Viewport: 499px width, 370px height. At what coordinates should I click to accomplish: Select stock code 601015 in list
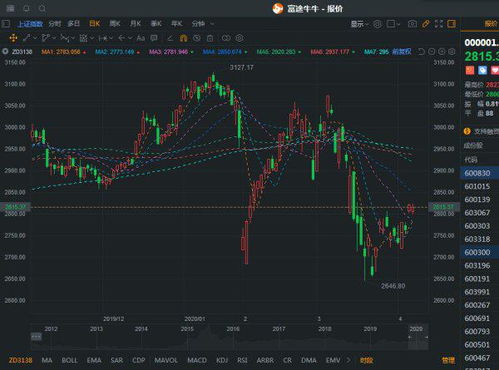tap(477, 186)
